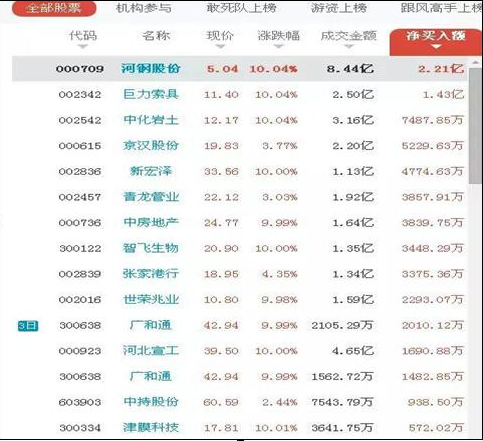Open stock 新宏泽 link

[x=151, y=171]
